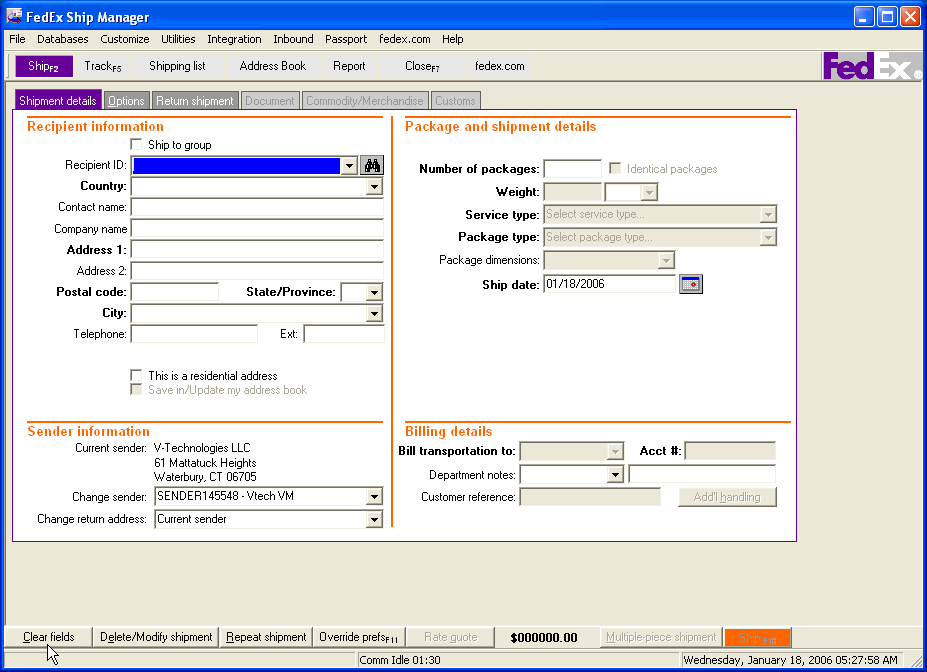Open Track F5 from the toolbar
Screen dimensions: 927x672
pyautogui.click(x=103, y=66)
